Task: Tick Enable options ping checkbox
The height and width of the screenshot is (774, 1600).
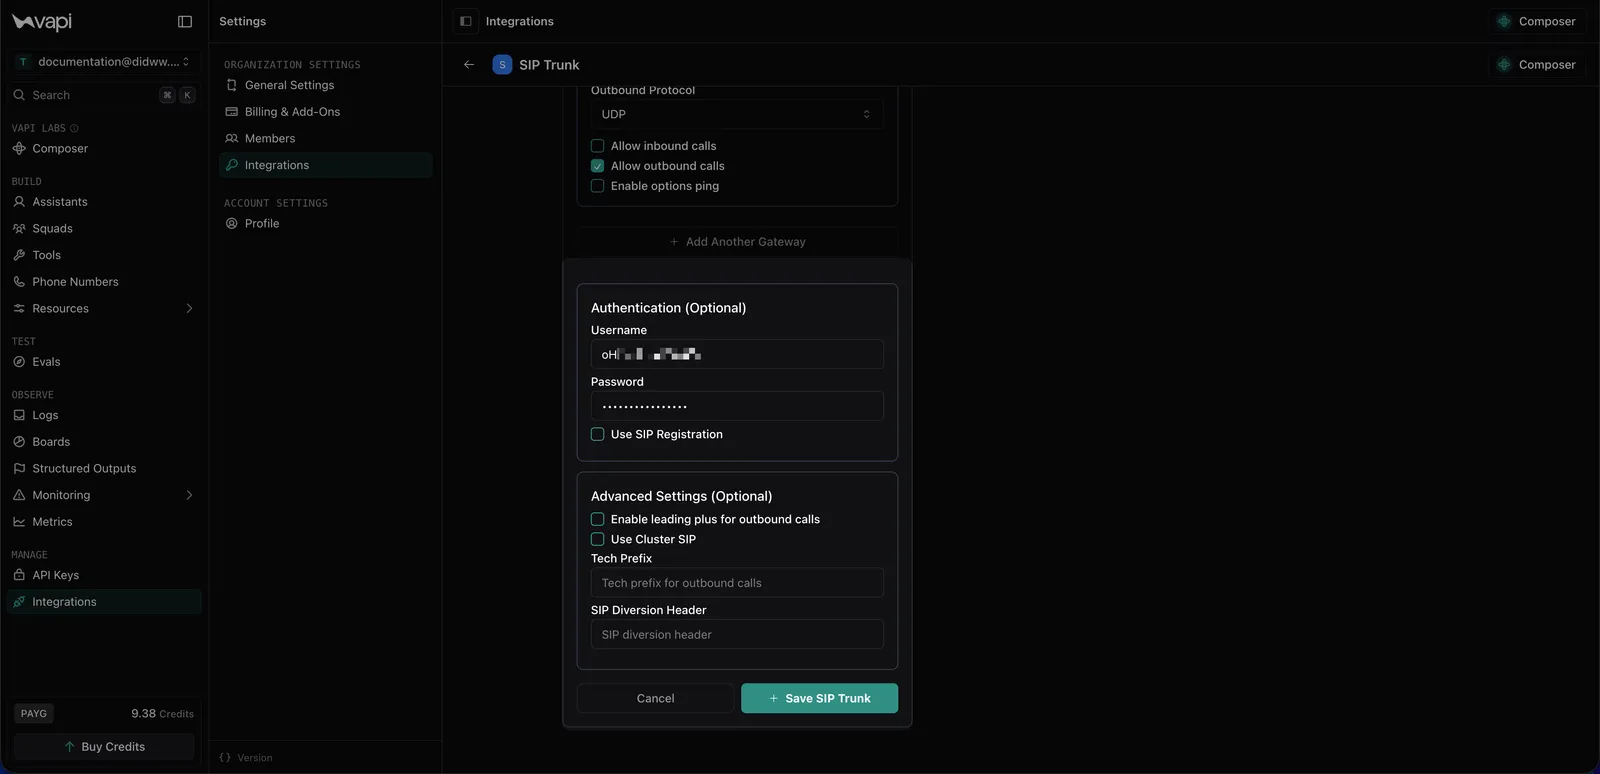Action: pos(598,186)
